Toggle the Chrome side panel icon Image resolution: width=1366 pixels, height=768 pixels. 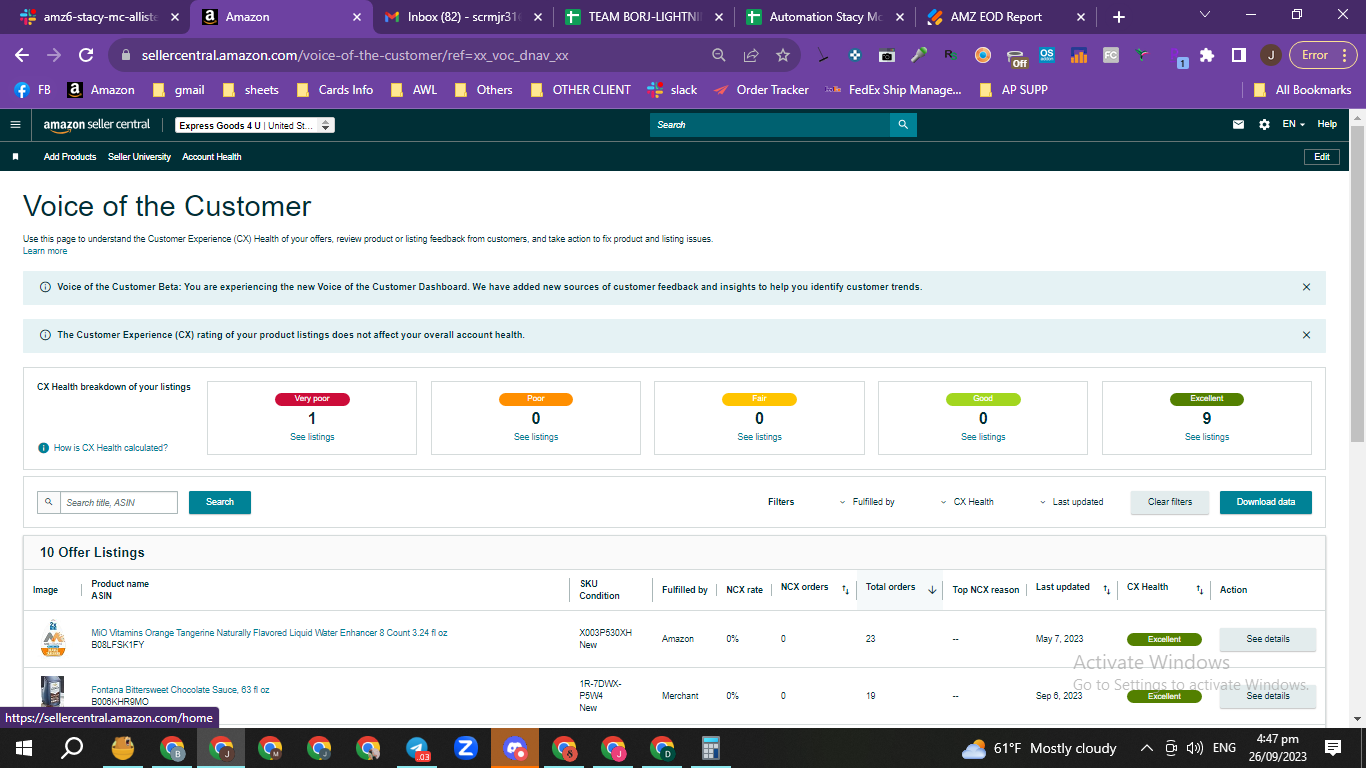[x=1238, y=55]
